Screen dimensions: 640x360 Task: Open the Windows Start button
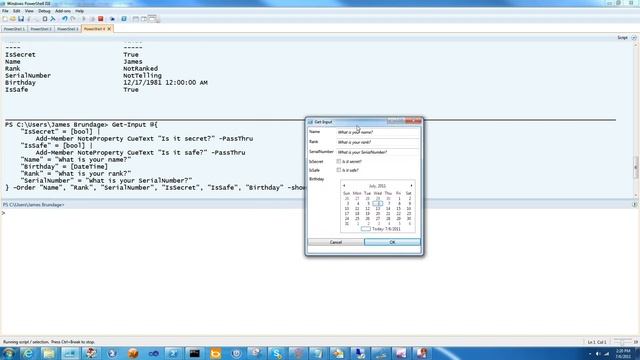coord(8,353)
